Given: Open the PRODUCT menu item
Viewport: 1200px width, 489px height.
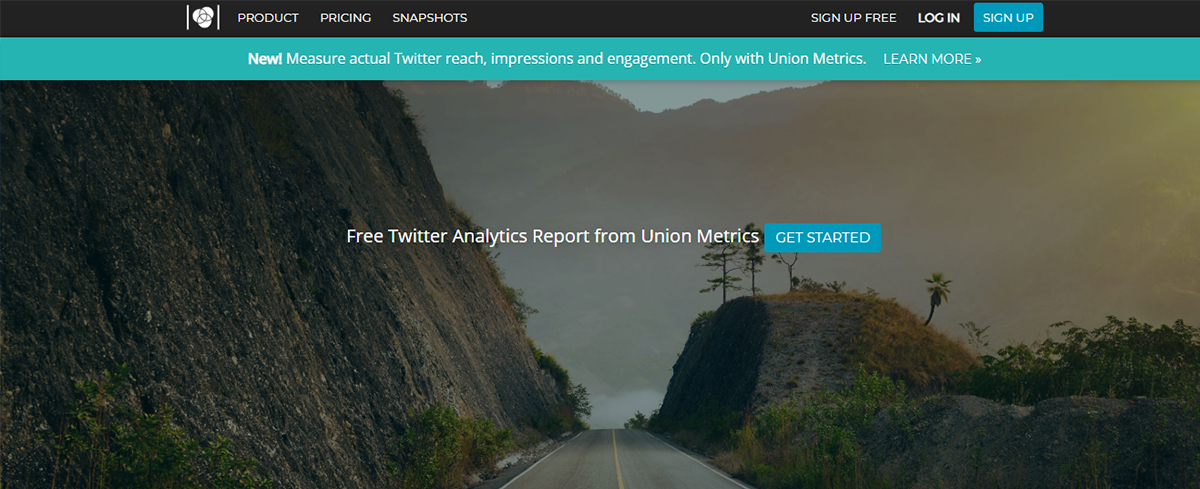Looking at the screenshot, I should (268, 18).
